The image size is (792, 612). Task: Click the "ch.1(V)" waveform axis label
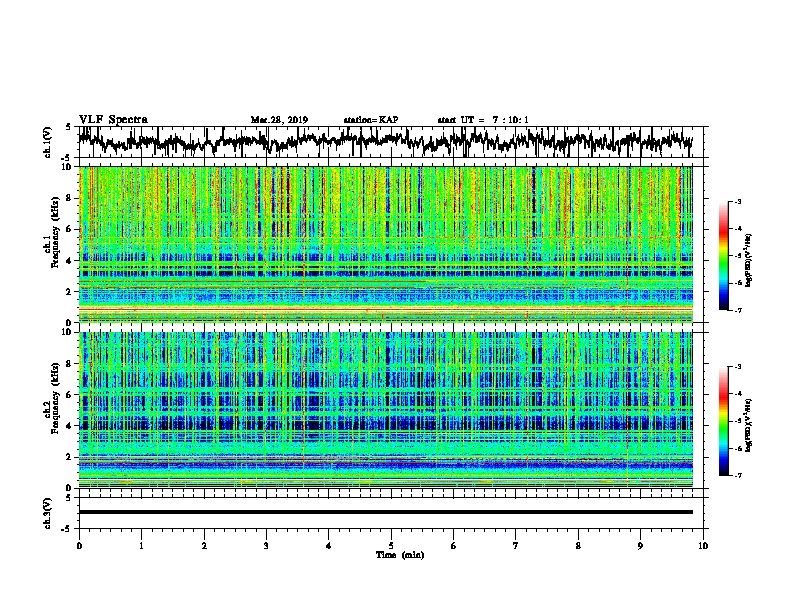click(x=48, y=142)
